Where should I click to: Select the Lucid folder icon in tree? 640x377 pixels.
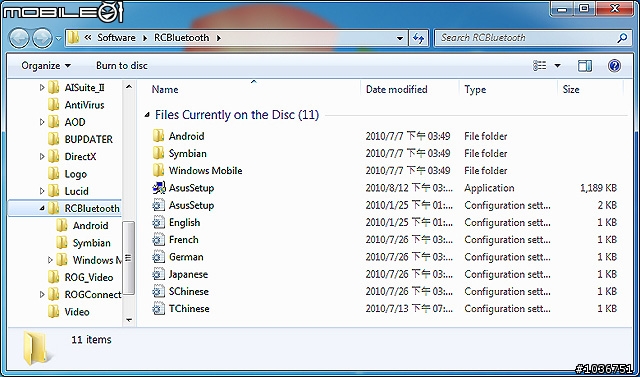pyautogui.click(x=53, y=191)
